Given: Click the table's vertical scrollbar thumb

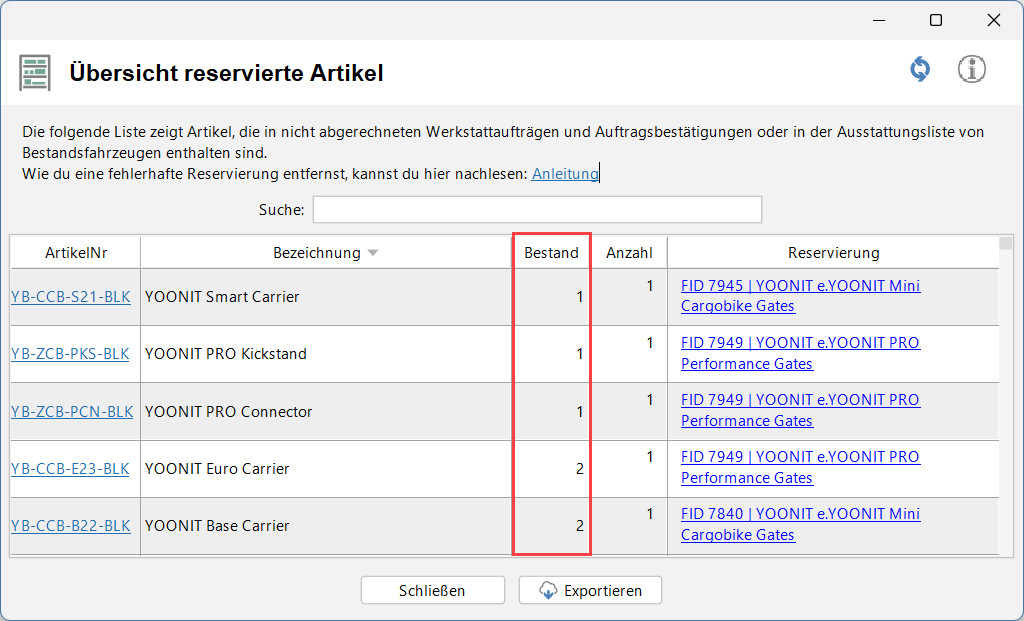Looking at the screenshot, I should [x=1006, y=244].
